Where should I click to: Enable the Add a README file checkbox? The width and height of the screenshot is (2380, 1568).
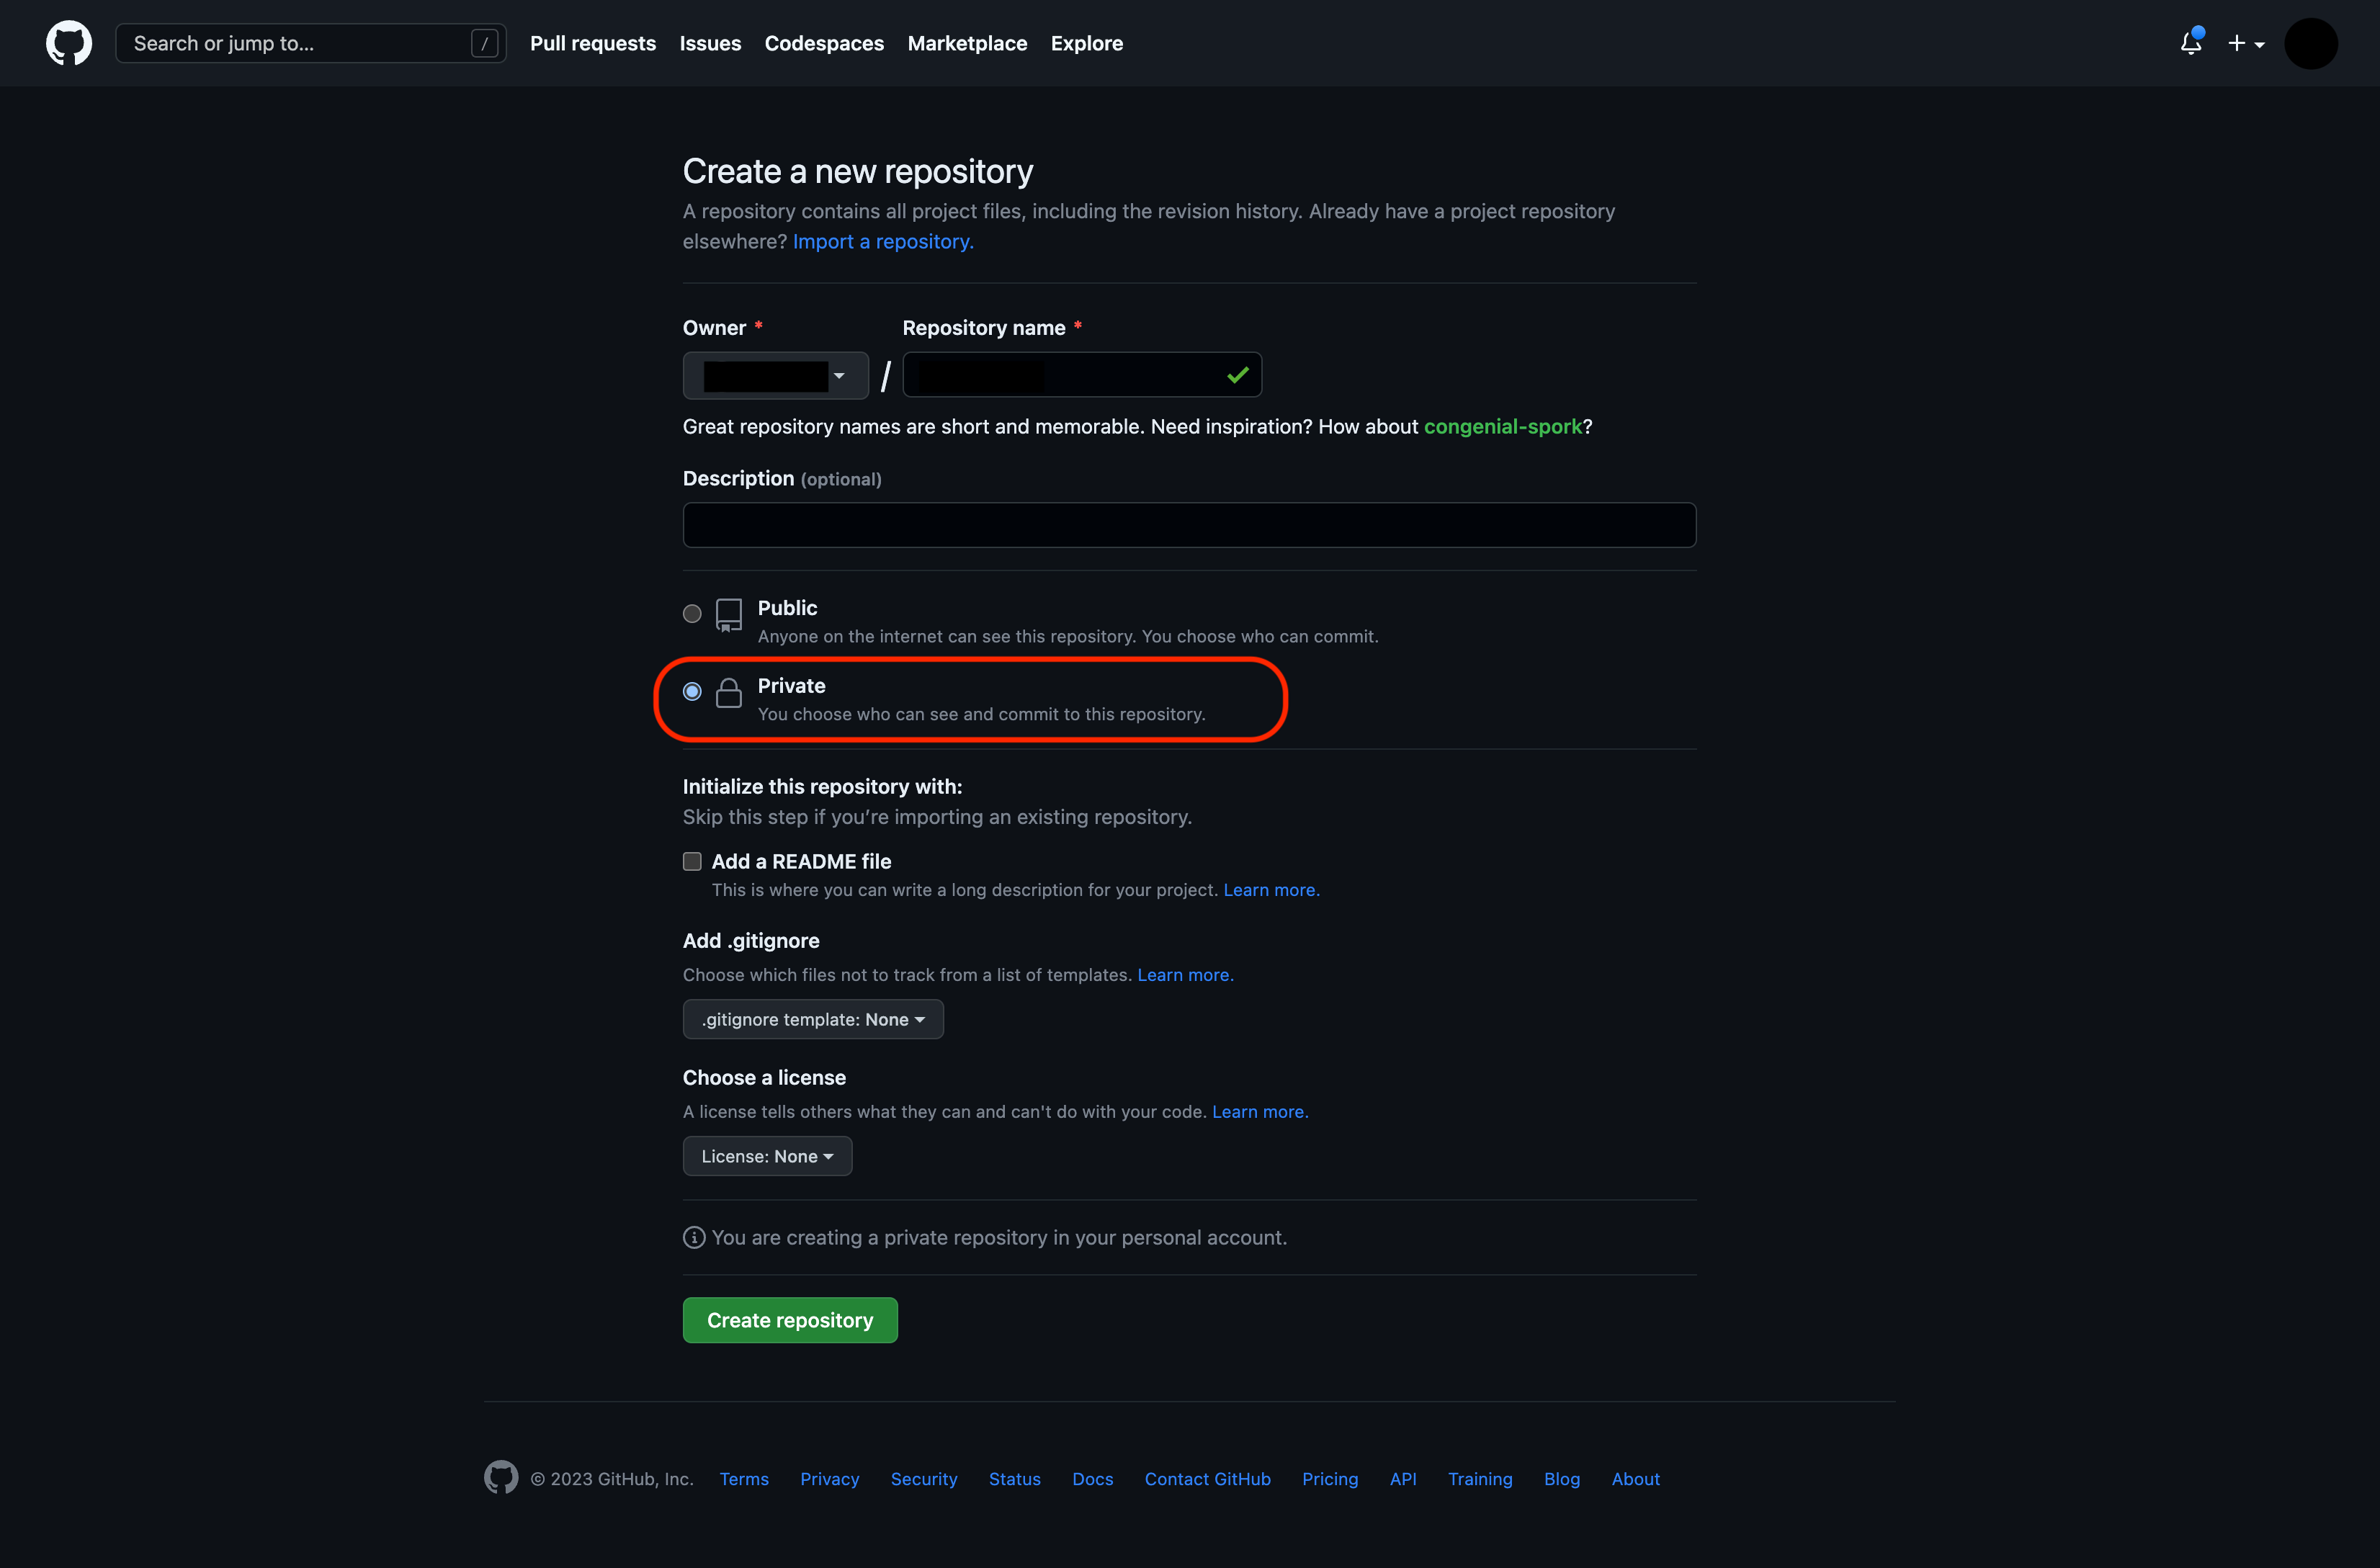691,861
